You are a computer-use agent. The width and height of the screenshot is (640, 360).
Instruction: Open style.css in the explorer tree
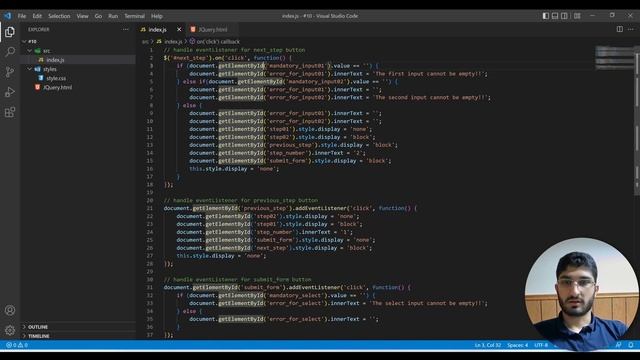[56, 78]
